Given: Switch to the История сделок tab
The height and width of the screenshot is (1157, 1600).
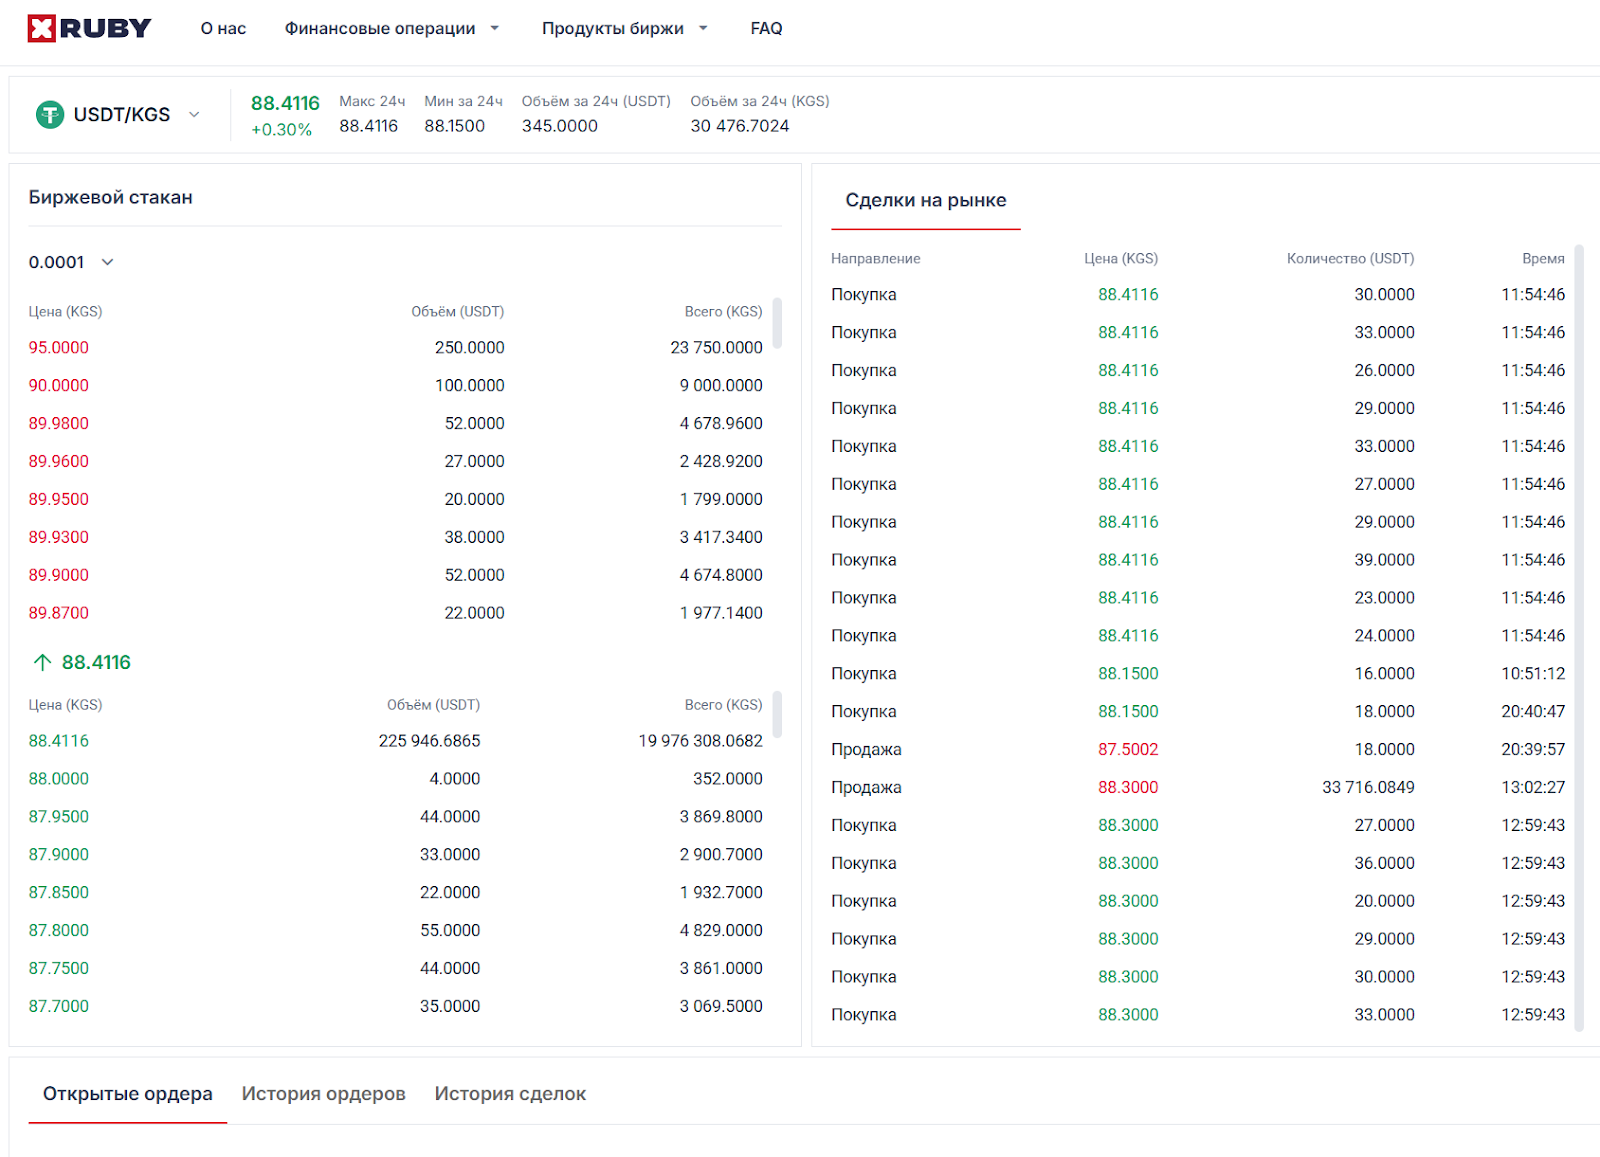Looking at the screenshot, I should (x=510, y=1094).
